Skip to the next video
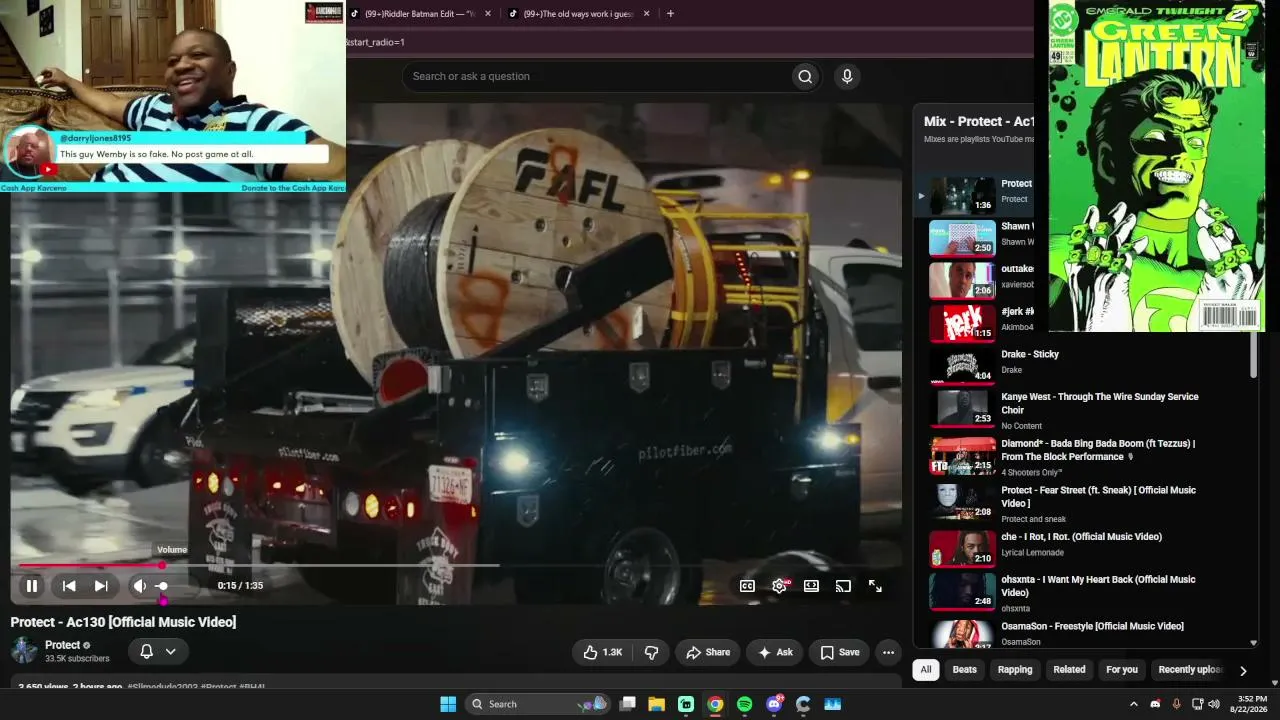1280x720 pixels. coord(101,586)
